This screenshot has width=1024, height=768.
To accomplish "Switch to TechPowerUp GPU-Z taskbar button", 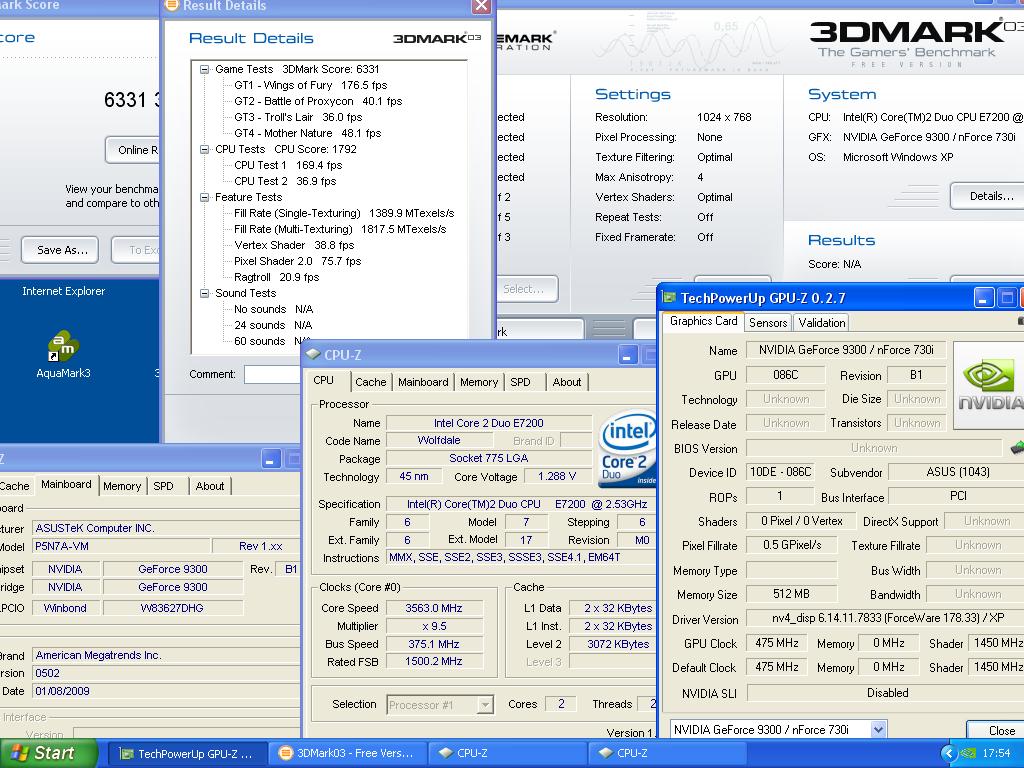I will pyautogui.click(x=186, y=753).
